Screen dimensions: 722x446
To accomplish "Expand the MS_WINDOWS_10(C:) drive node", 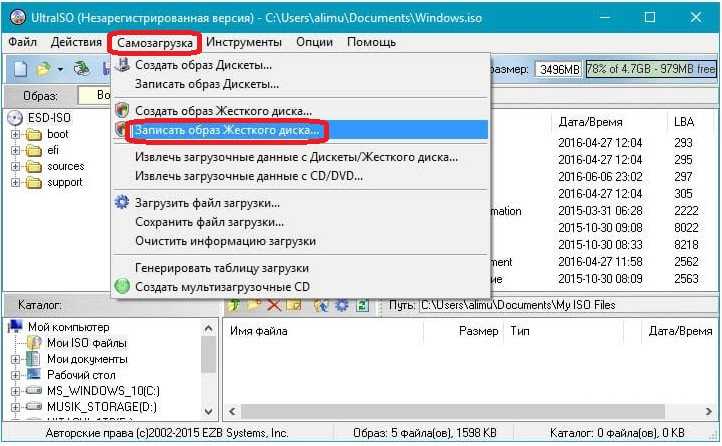I will coord(15,391).
